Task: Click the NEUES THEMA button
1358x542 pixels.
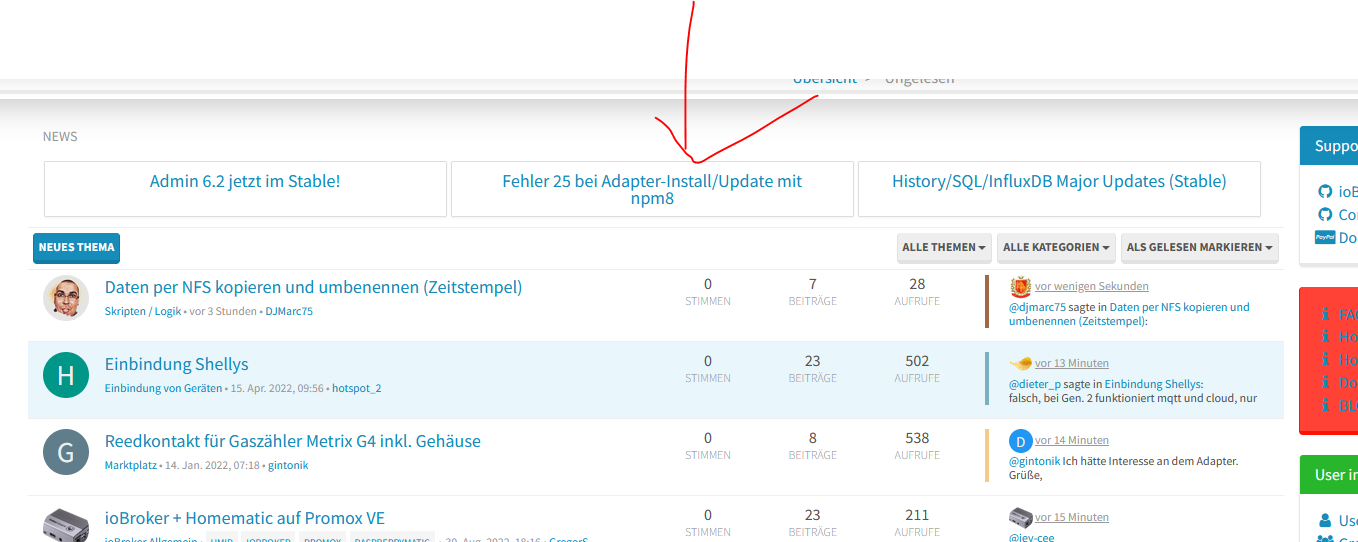Action: pyautogui.click(x=76, y=247)
